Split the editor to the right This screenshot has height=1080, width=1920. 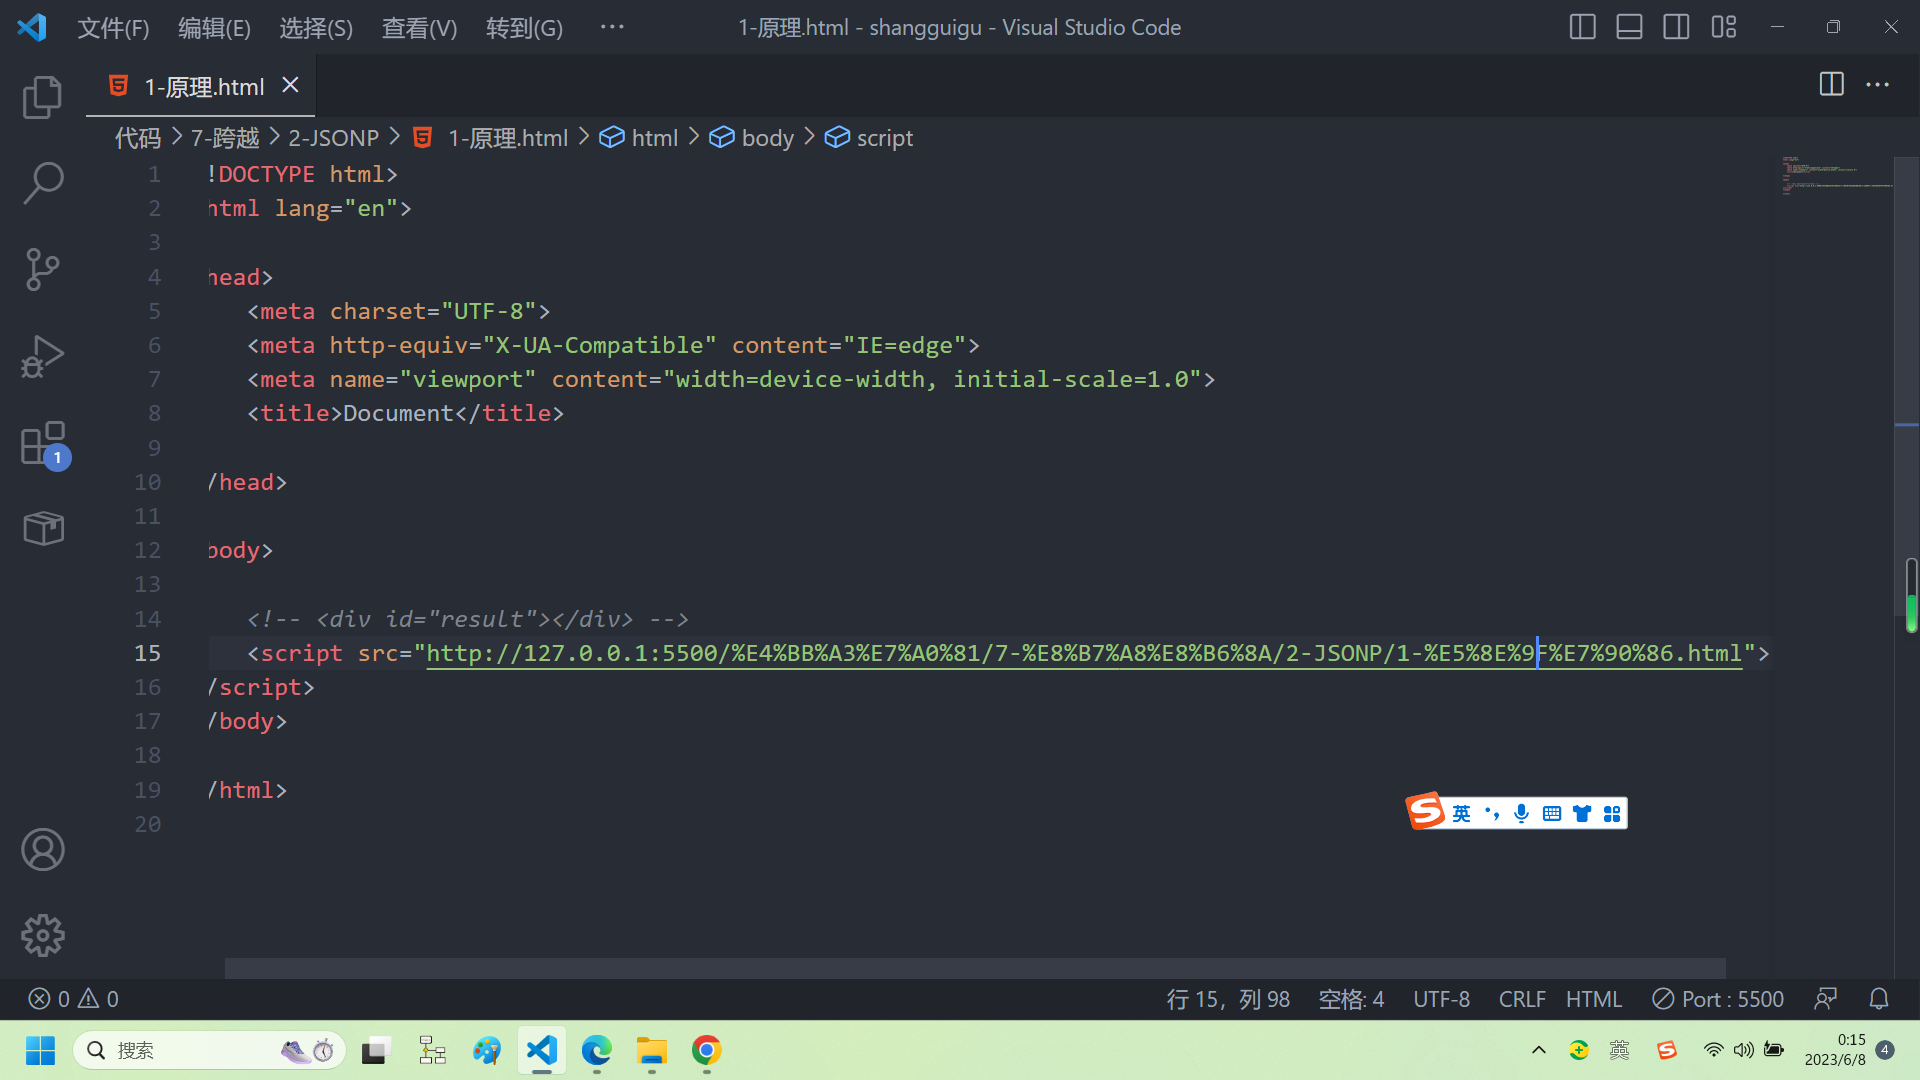(1831, 85)
